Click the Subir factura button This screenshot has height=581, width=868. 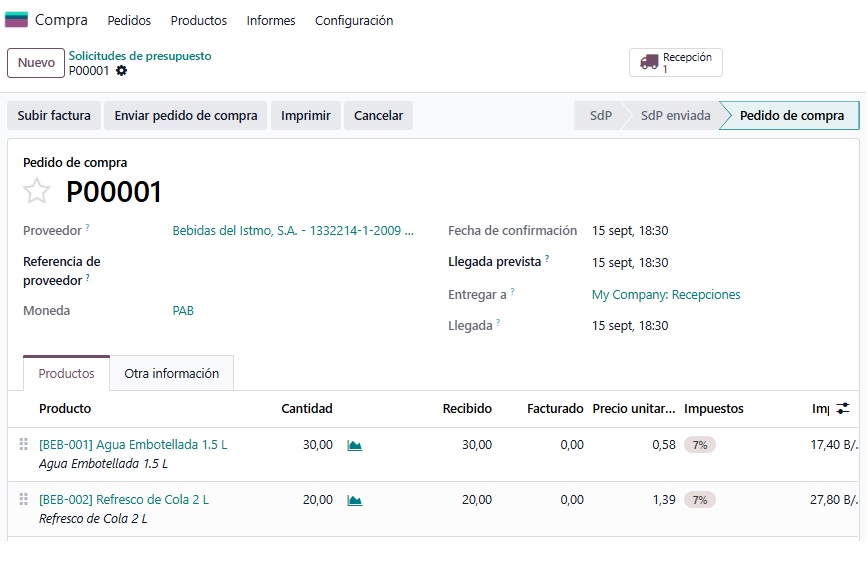click(54, 116)
